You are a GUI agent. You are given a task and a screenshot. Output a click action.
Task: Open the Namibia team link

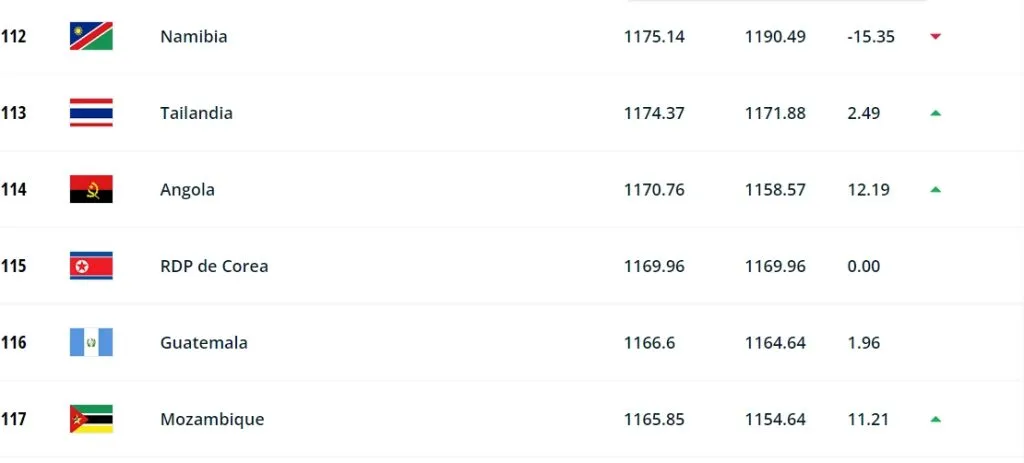coord(193,37)
